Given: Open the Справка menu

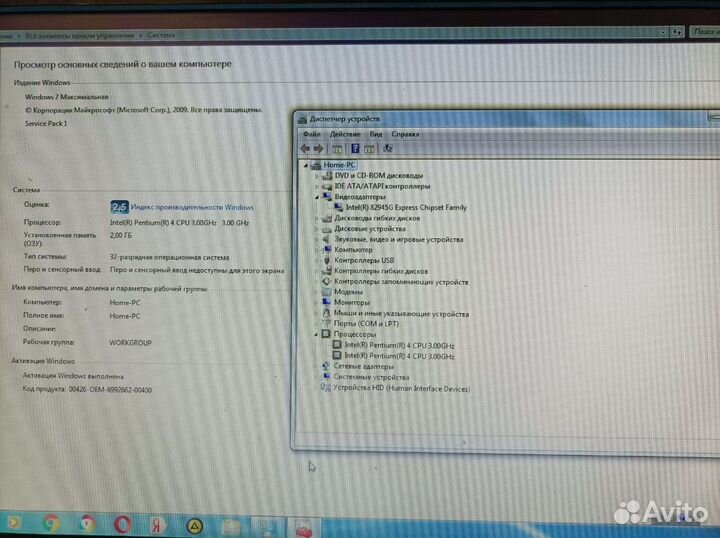Looking at the screenshot, I should (405, 134).
